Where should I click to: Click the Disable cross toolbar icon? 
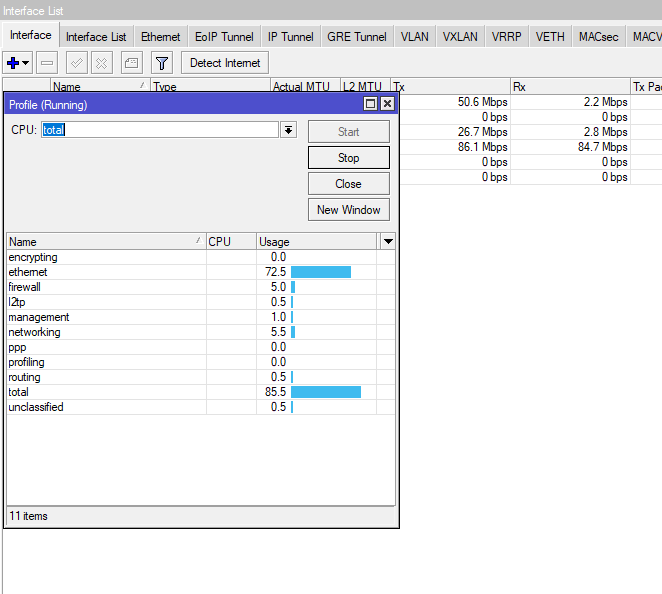point(102,63)
